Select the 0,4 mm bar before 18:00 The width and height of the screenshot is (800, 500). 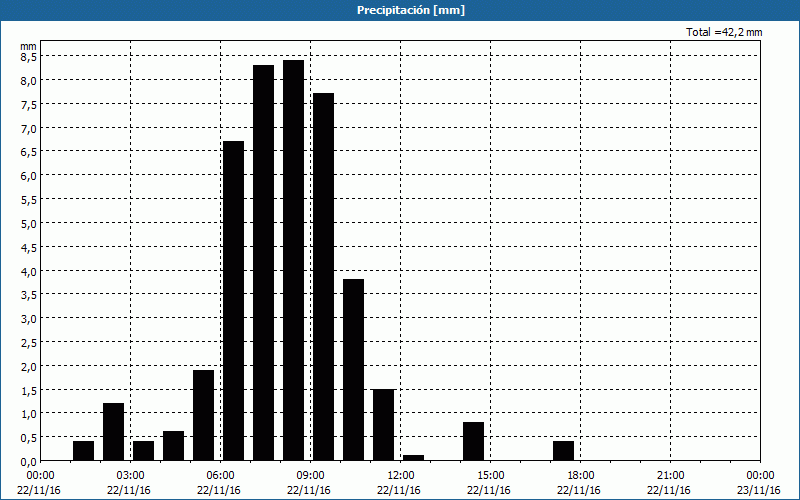(563, 451)
